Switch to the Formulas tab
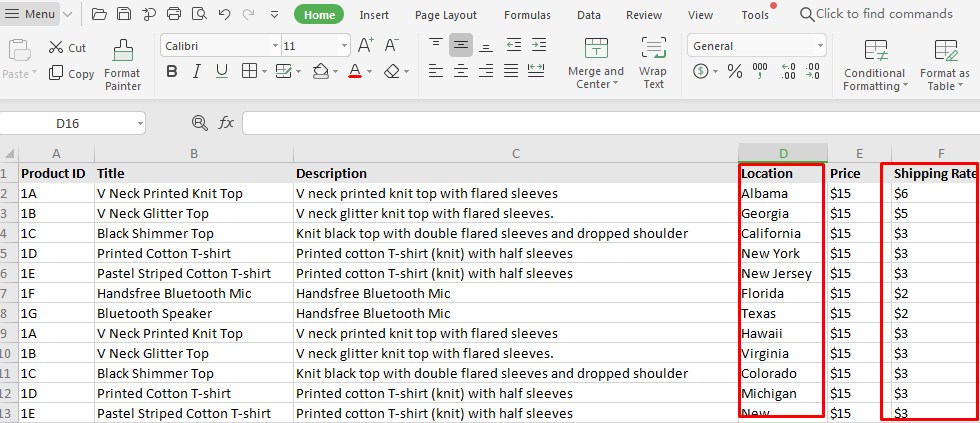980x423 pixels. pos(528,15)
